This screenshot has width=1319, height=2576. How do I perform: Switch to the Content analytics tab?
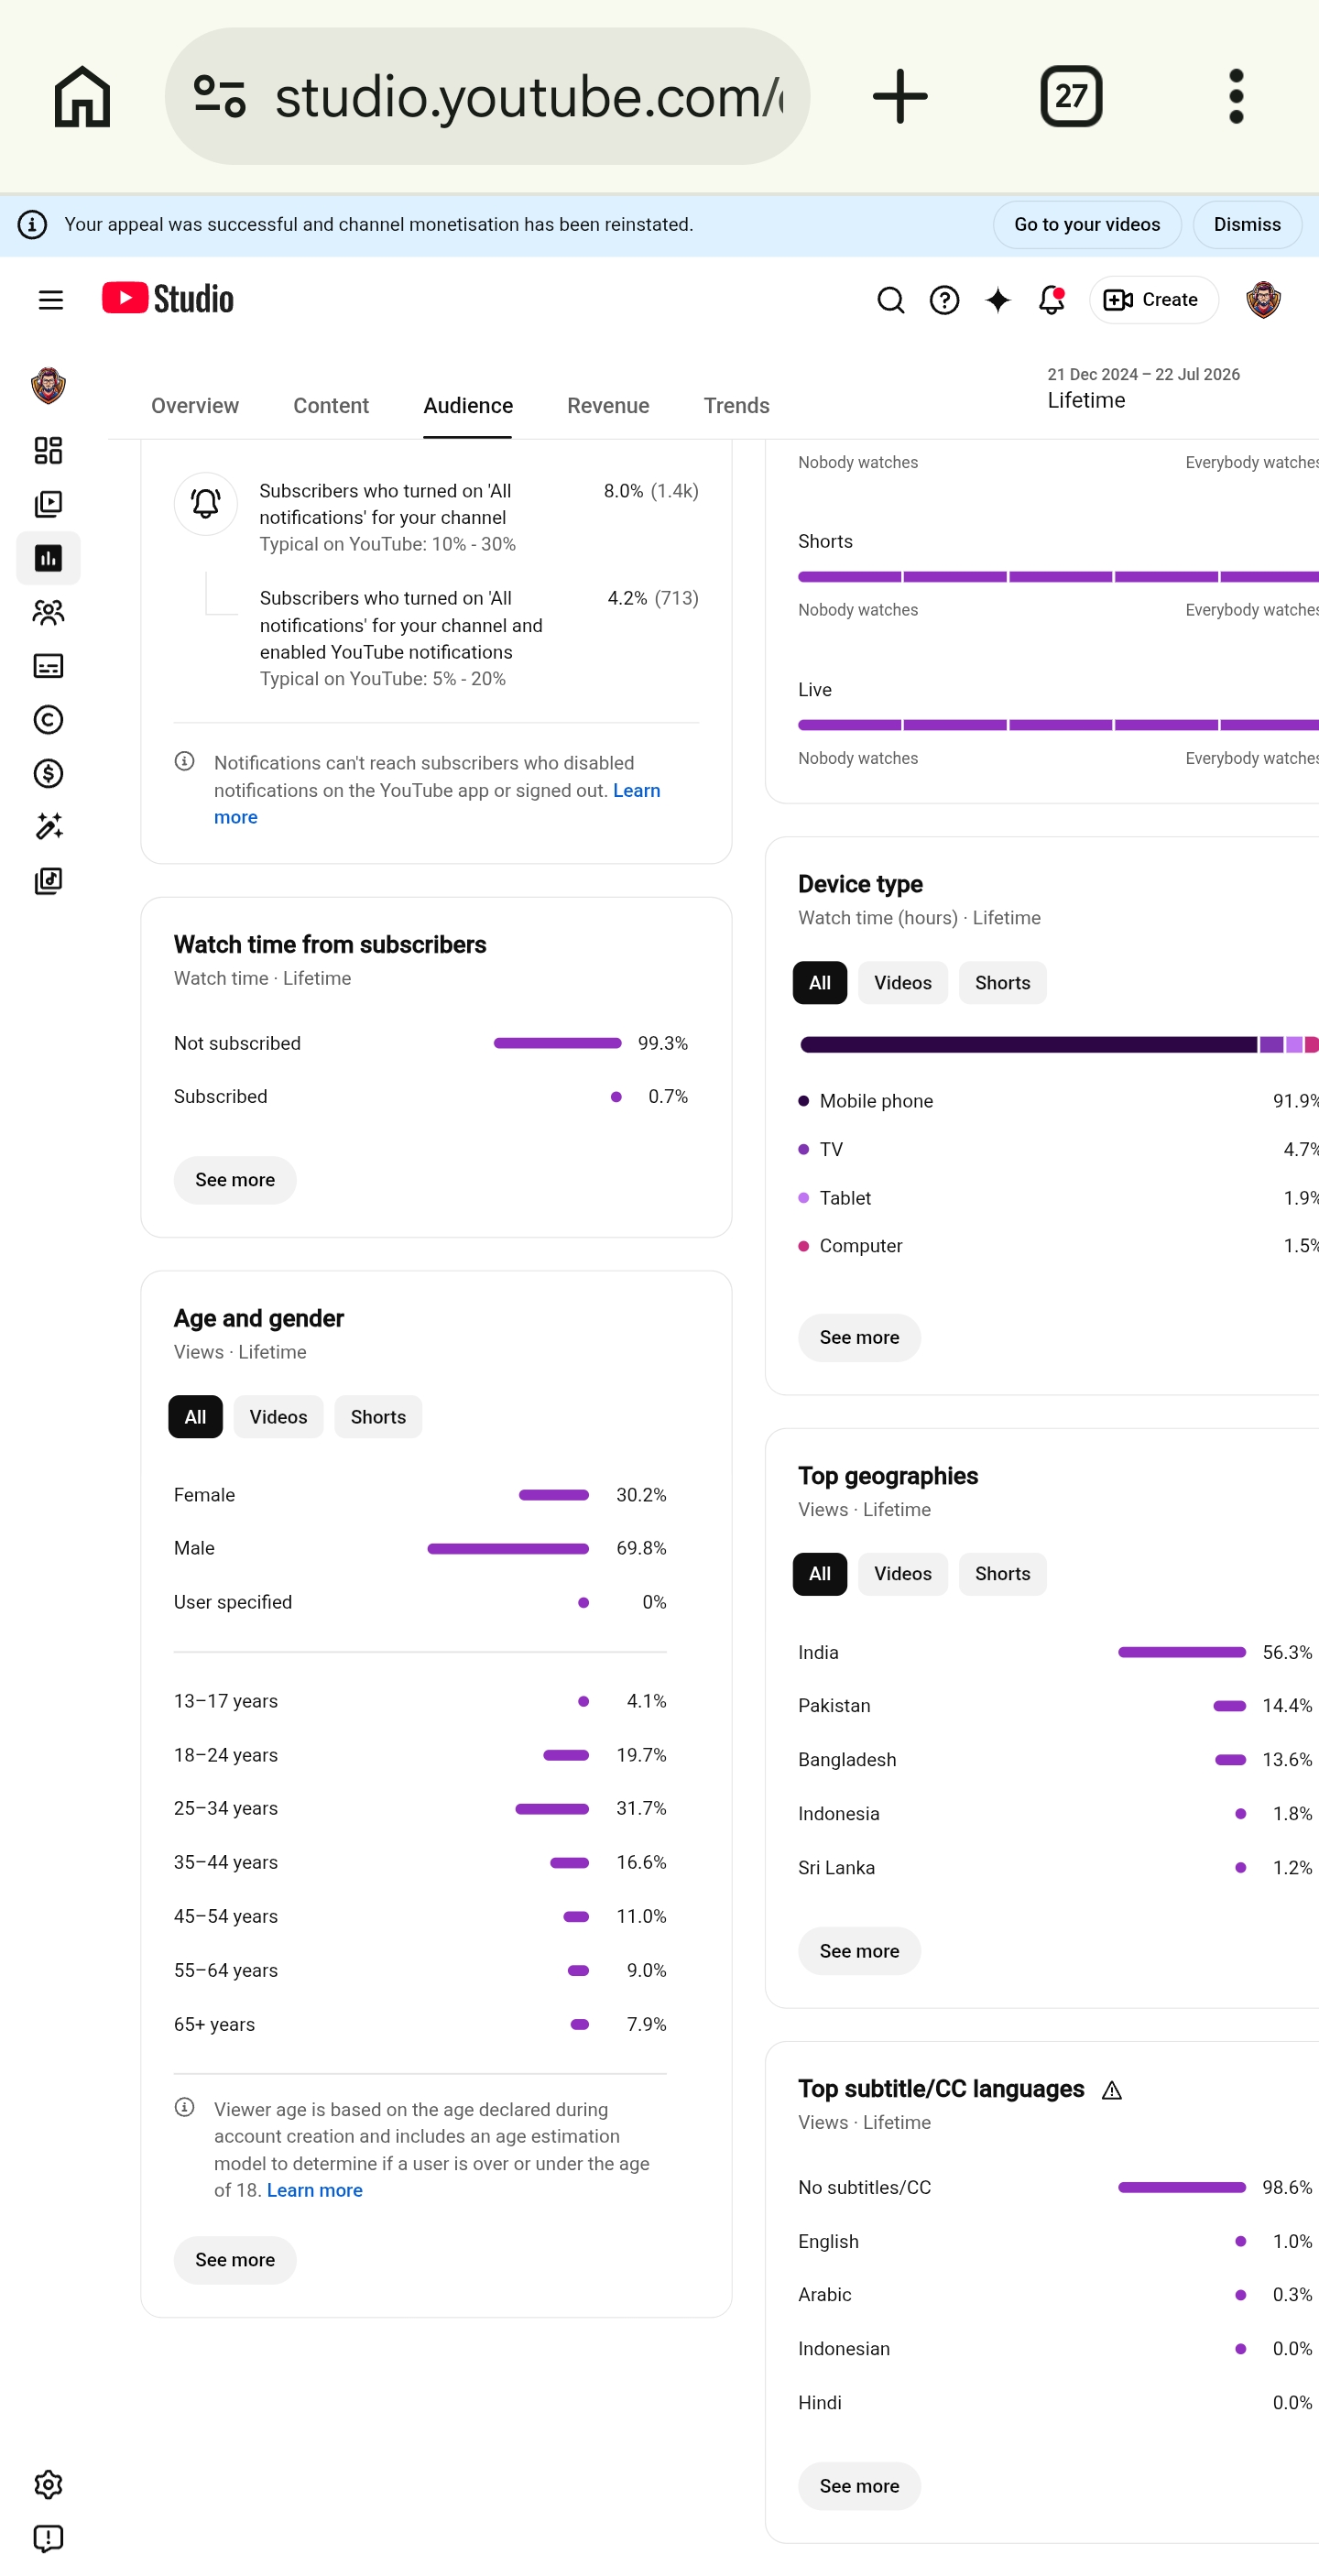331,406
